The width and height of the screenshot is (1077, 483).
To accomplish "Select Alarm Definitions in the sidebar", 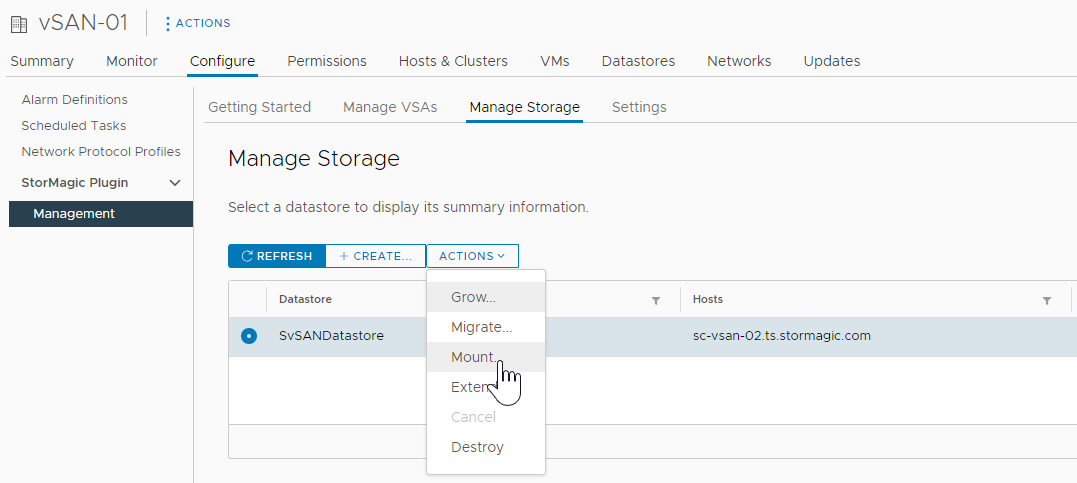I will [x=74, y=100].
